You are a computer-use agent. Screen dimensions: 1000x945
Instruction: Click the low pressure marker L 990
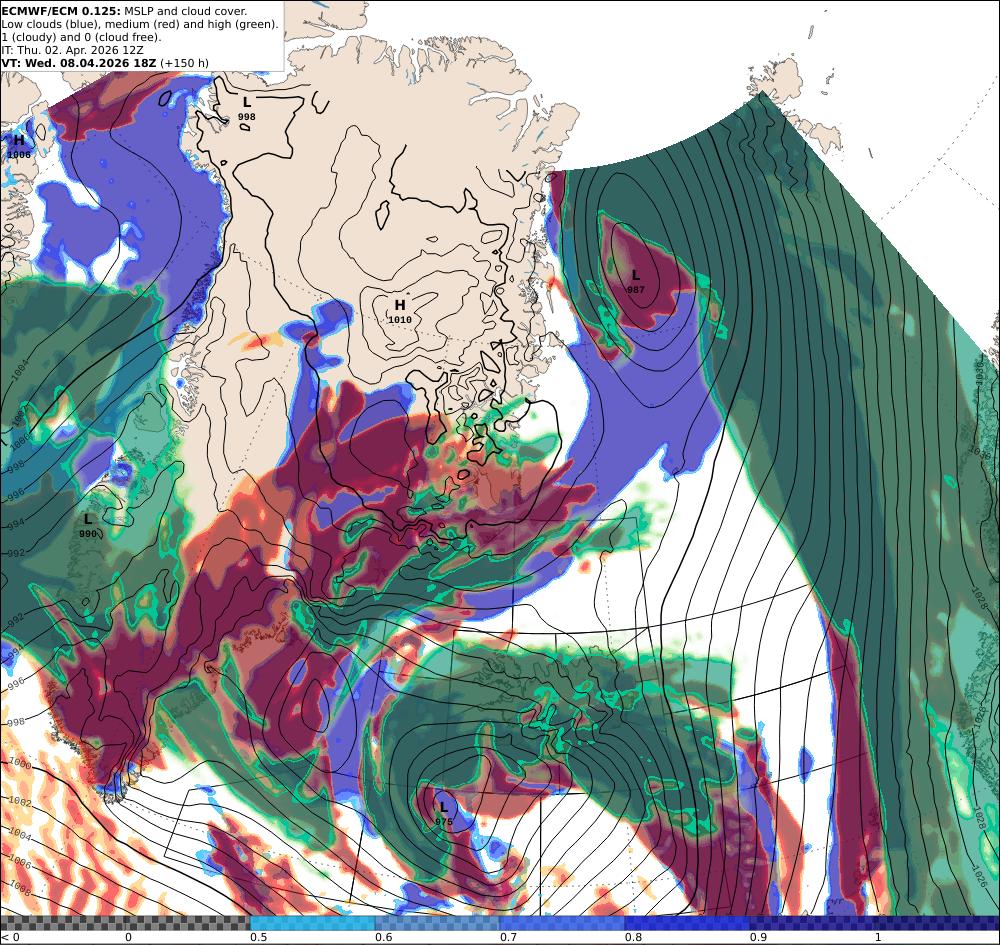[88, 526]
